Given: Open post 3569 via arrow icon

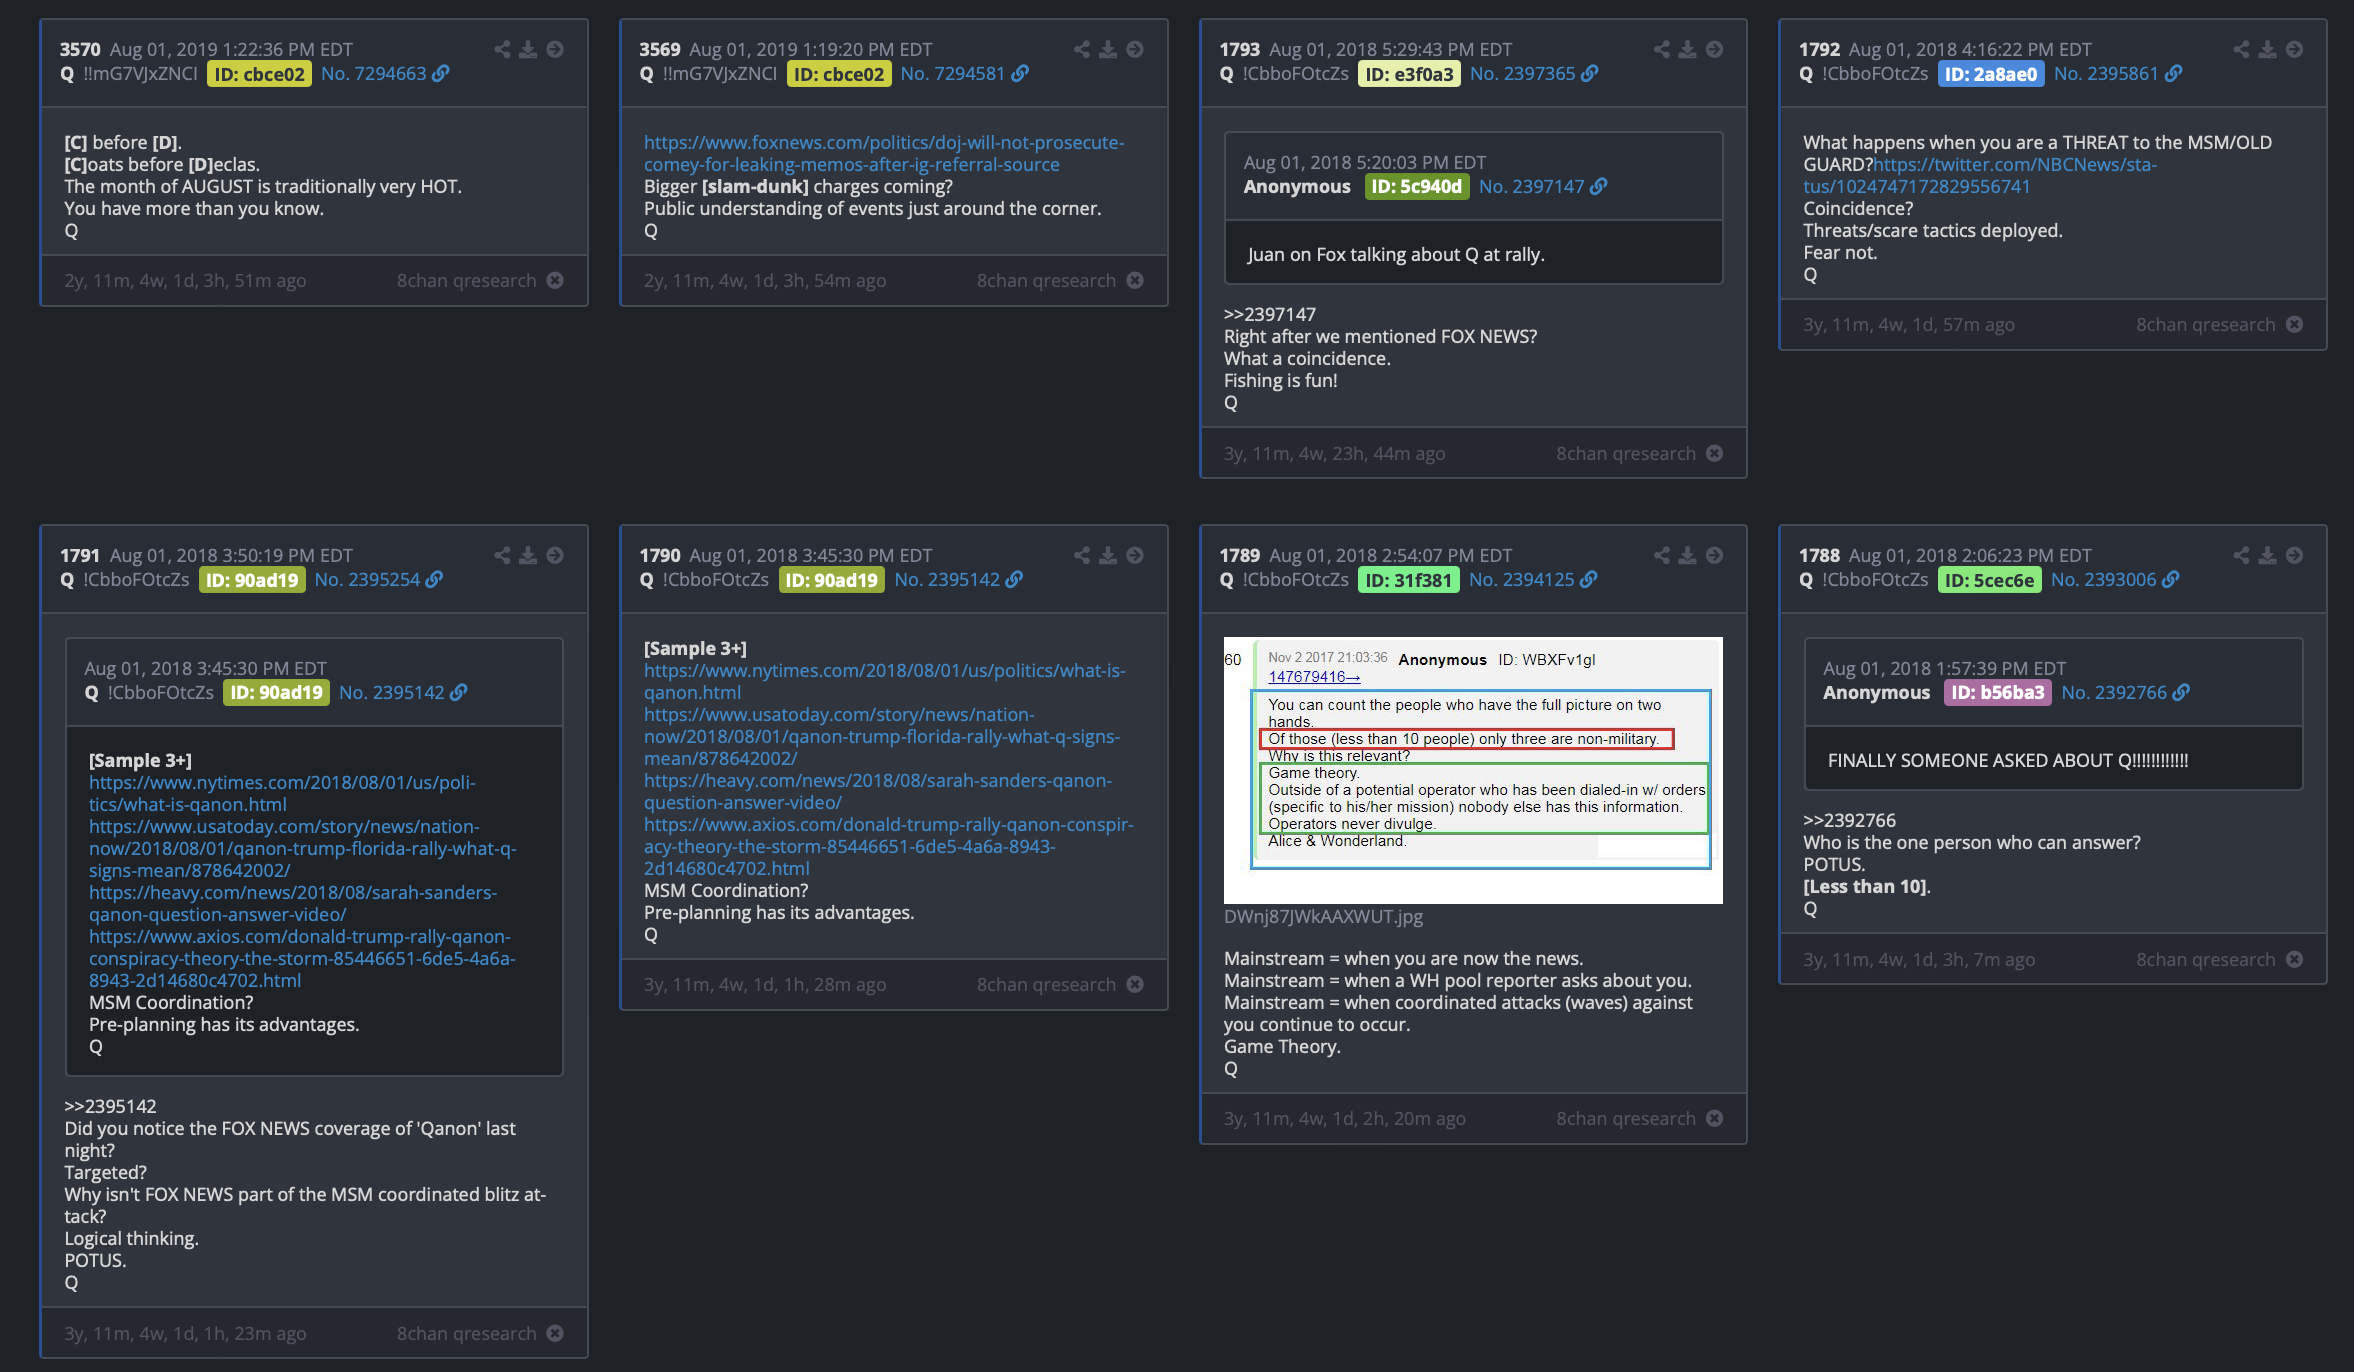Looking at the screenshot, I should pyautogui.click(x=1135, y=49).
